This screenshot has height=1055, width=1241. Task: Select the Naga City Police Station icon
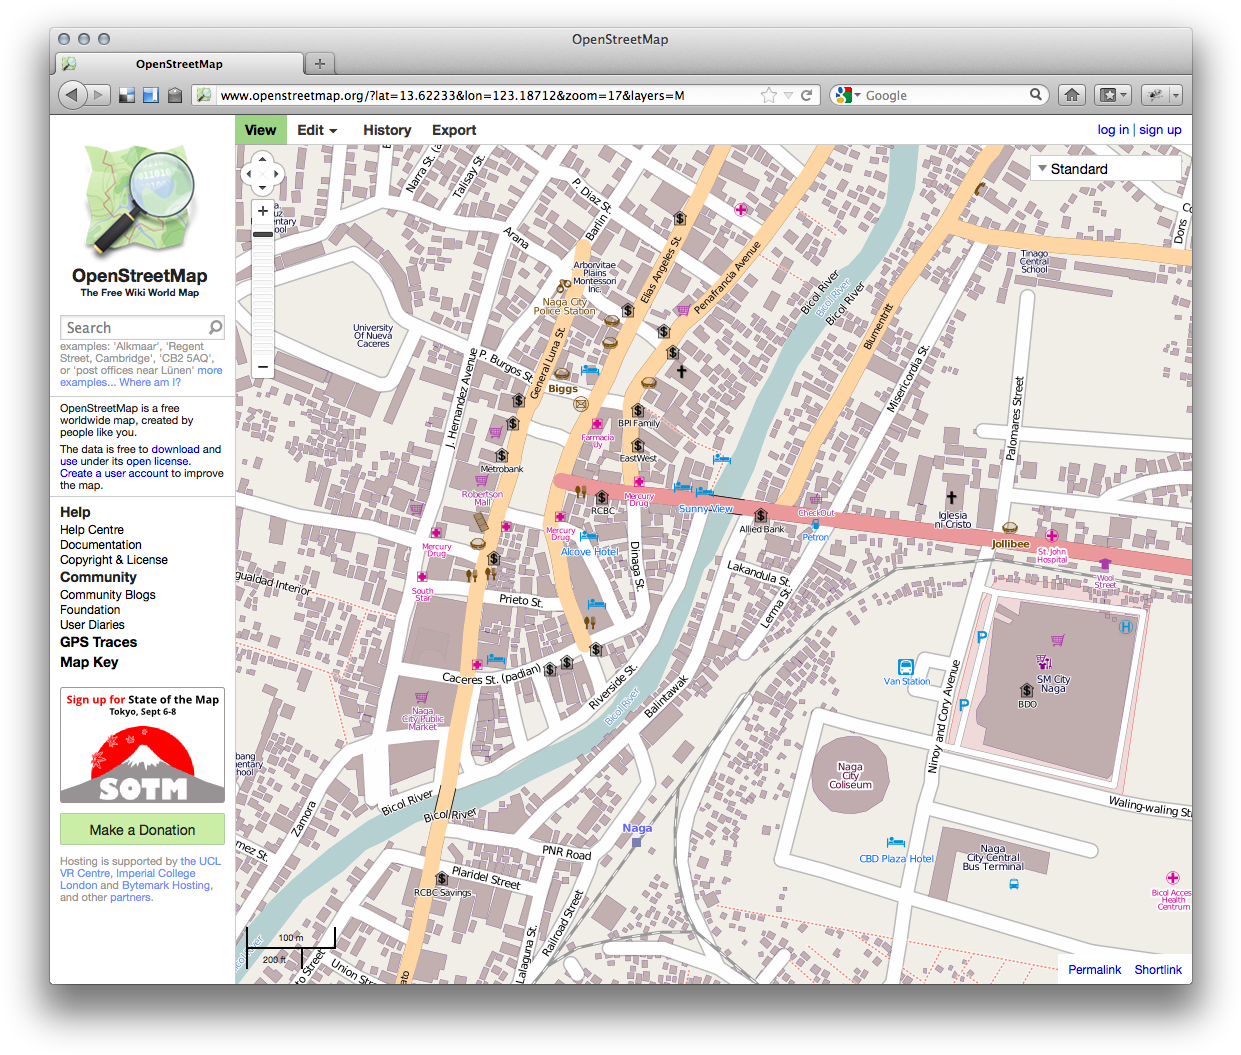click(564, 287)
